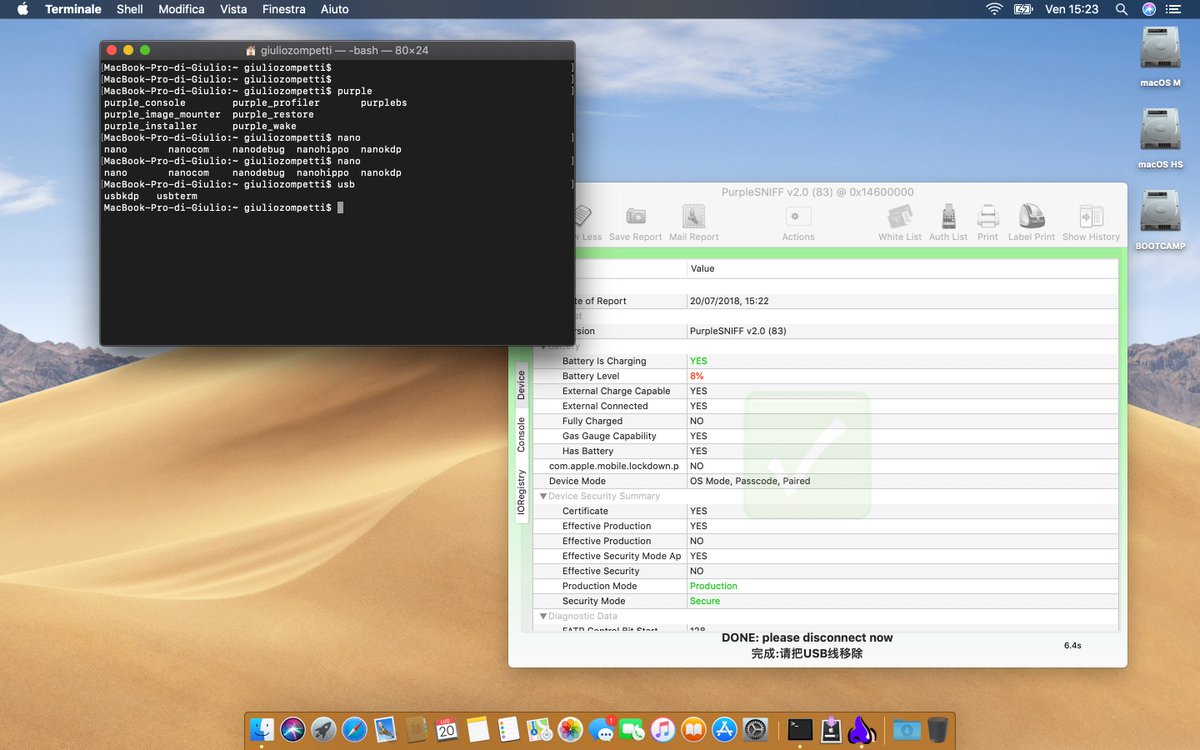Select the Has Battery row

coord(826,451)
